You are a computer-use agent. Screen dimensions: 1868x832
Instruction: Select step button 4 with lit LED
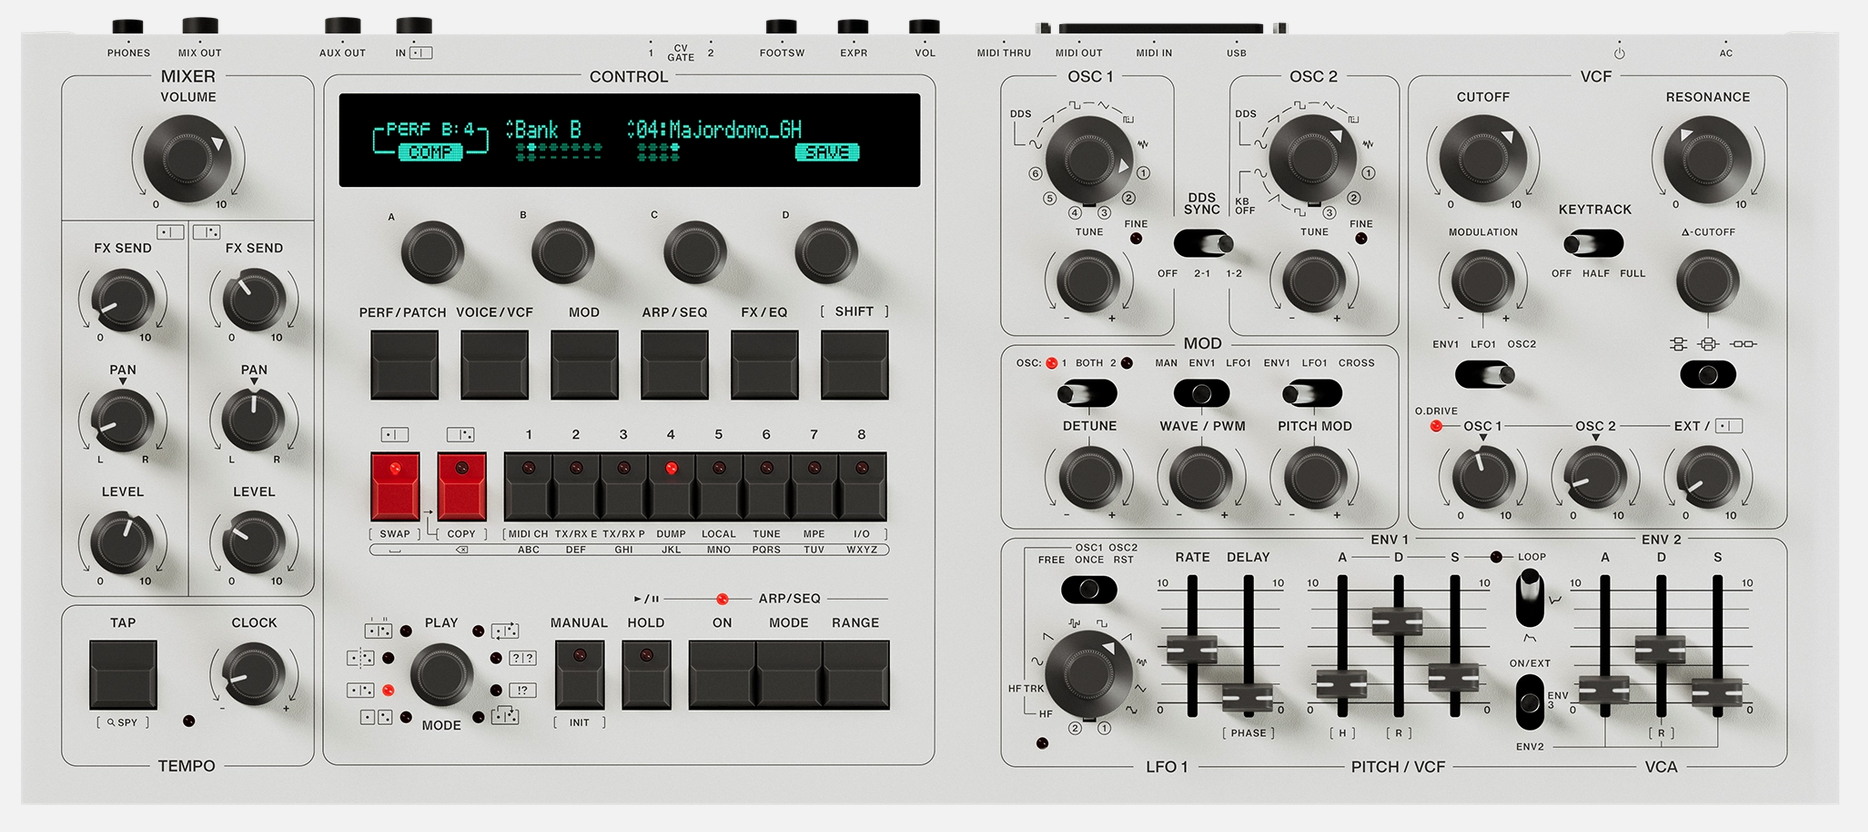coord(671,486)
